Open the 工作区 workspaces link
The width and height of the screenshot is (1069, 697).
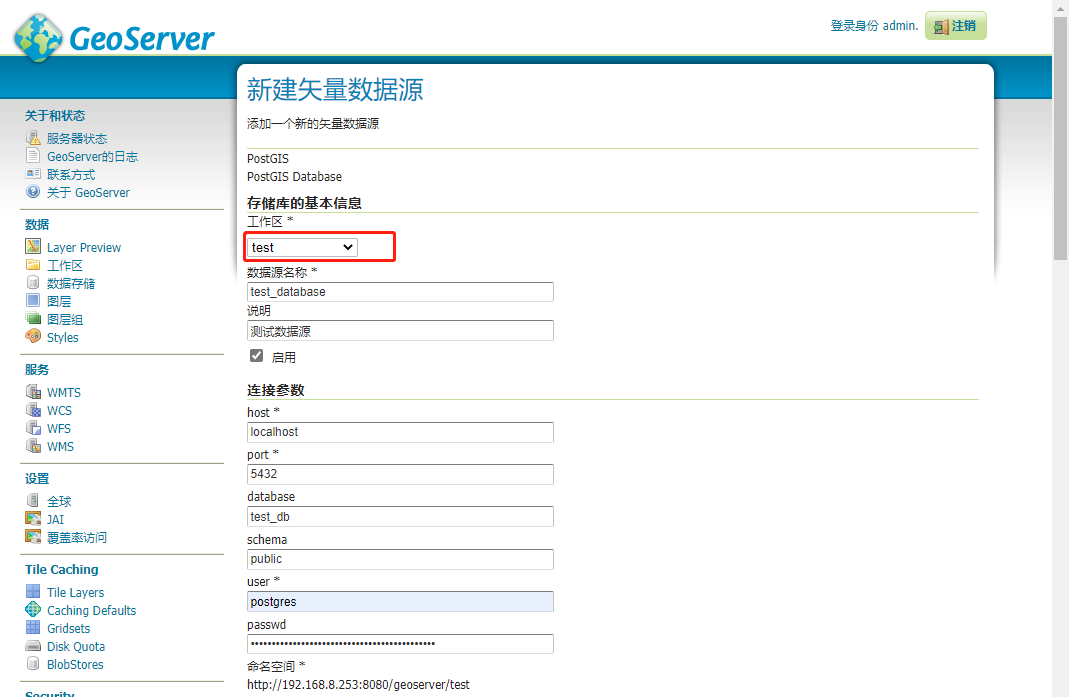tap(65, 265)
